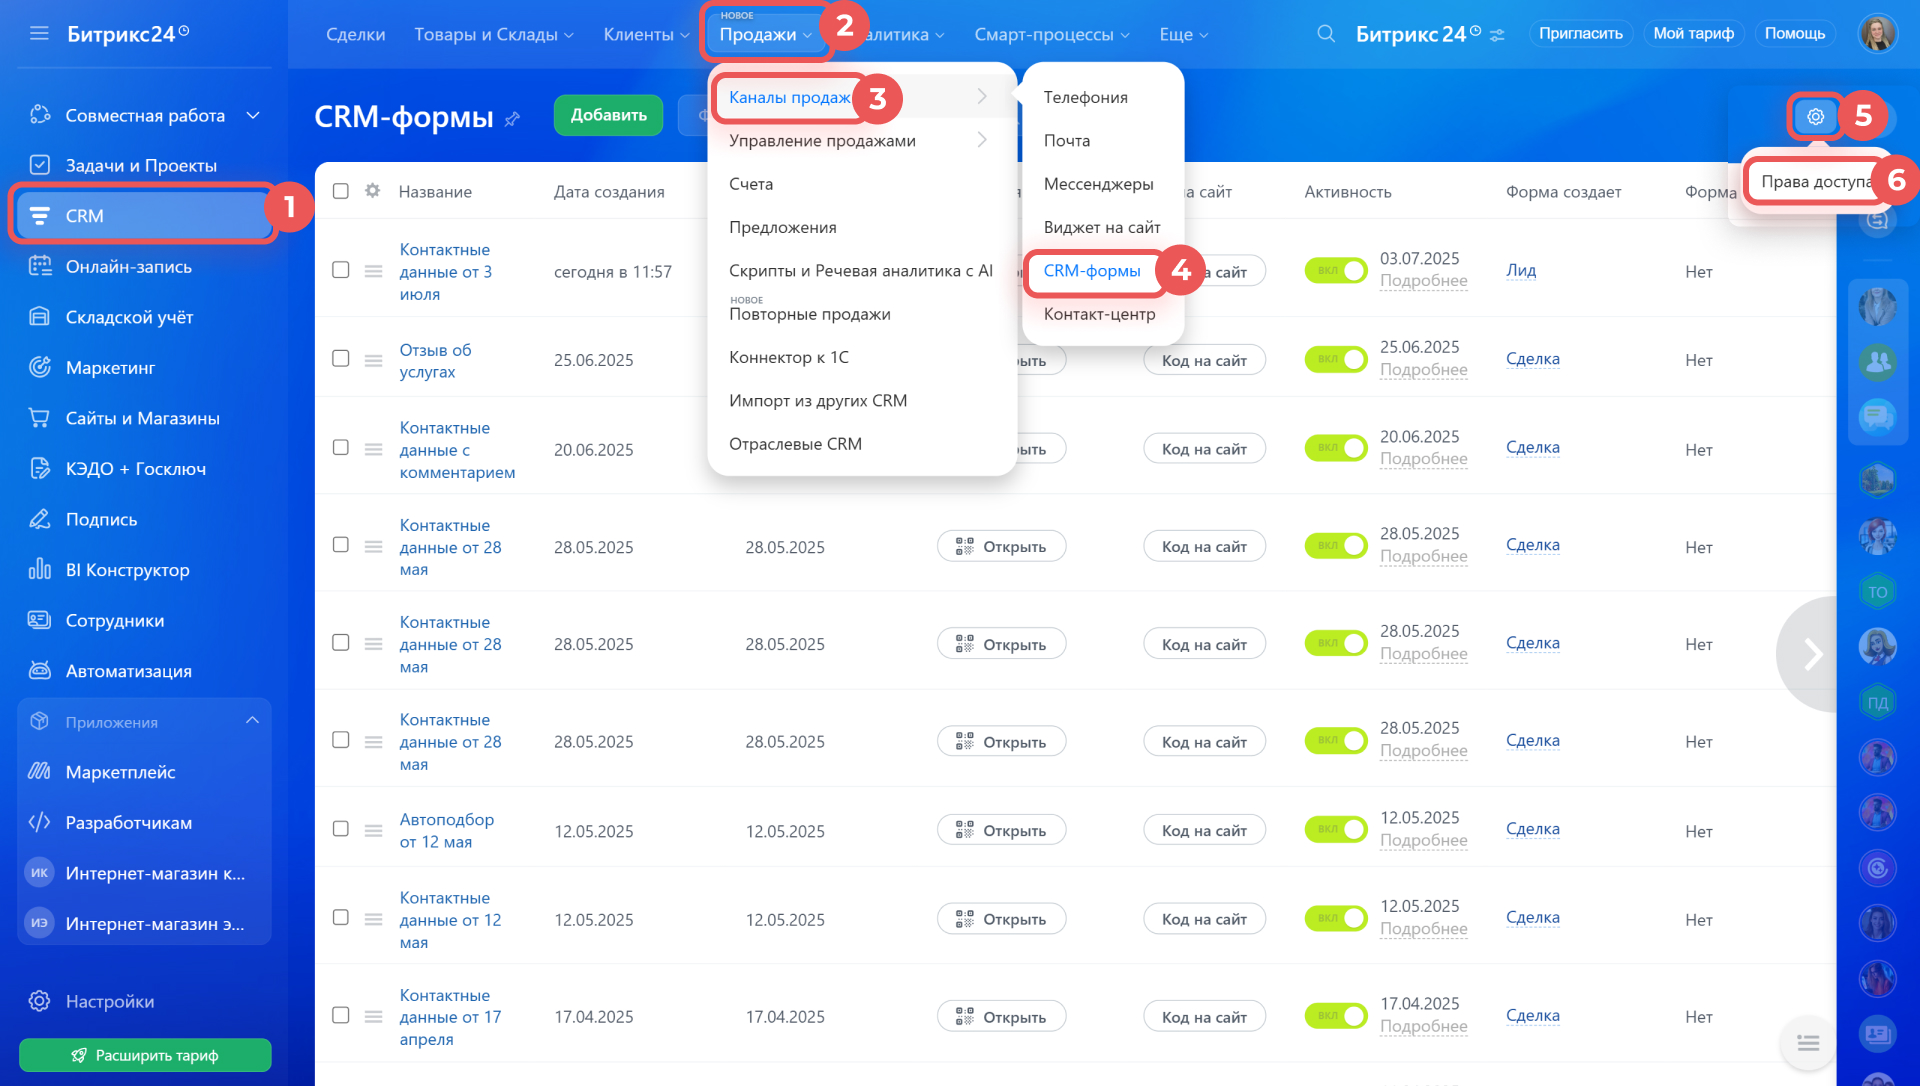Click Код на сайт for 25.06.2025 form
1920x1086 pixels.
pyautogui.click(x=1204, y=360)
